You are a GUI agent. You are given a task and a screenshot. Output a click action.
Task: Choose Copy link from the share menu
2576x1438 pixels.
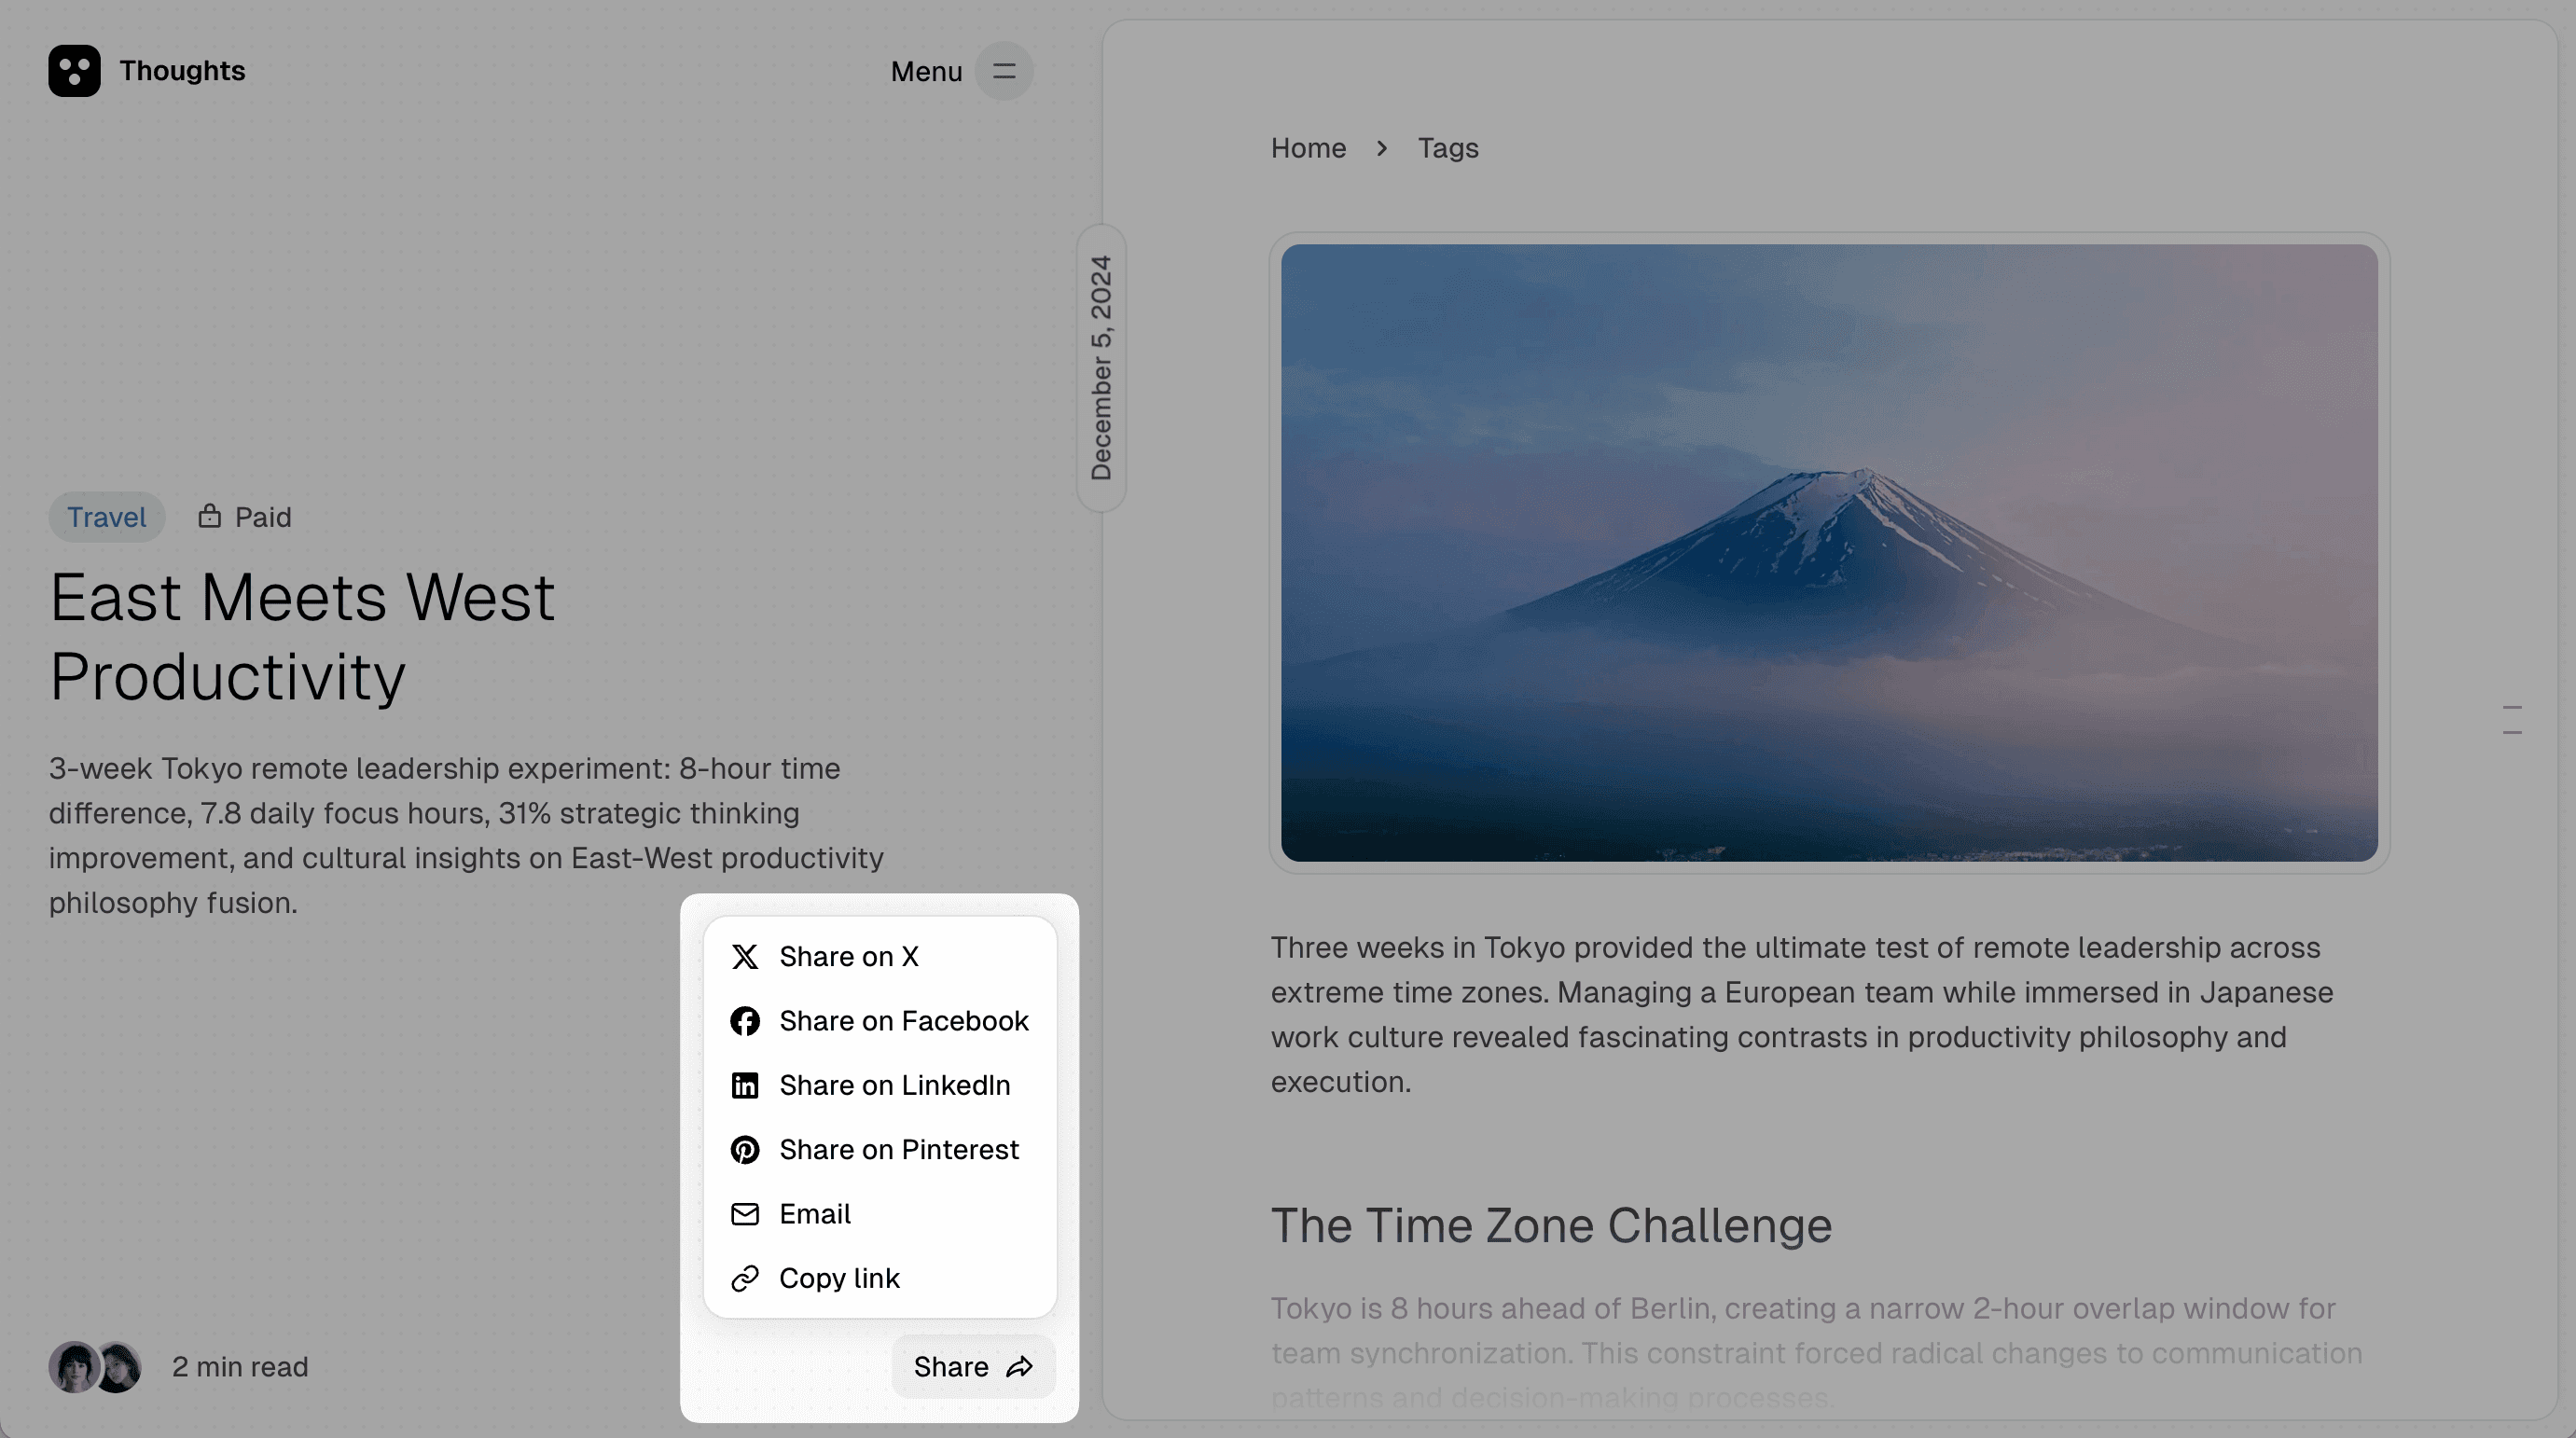click(x=840, y=1278)
